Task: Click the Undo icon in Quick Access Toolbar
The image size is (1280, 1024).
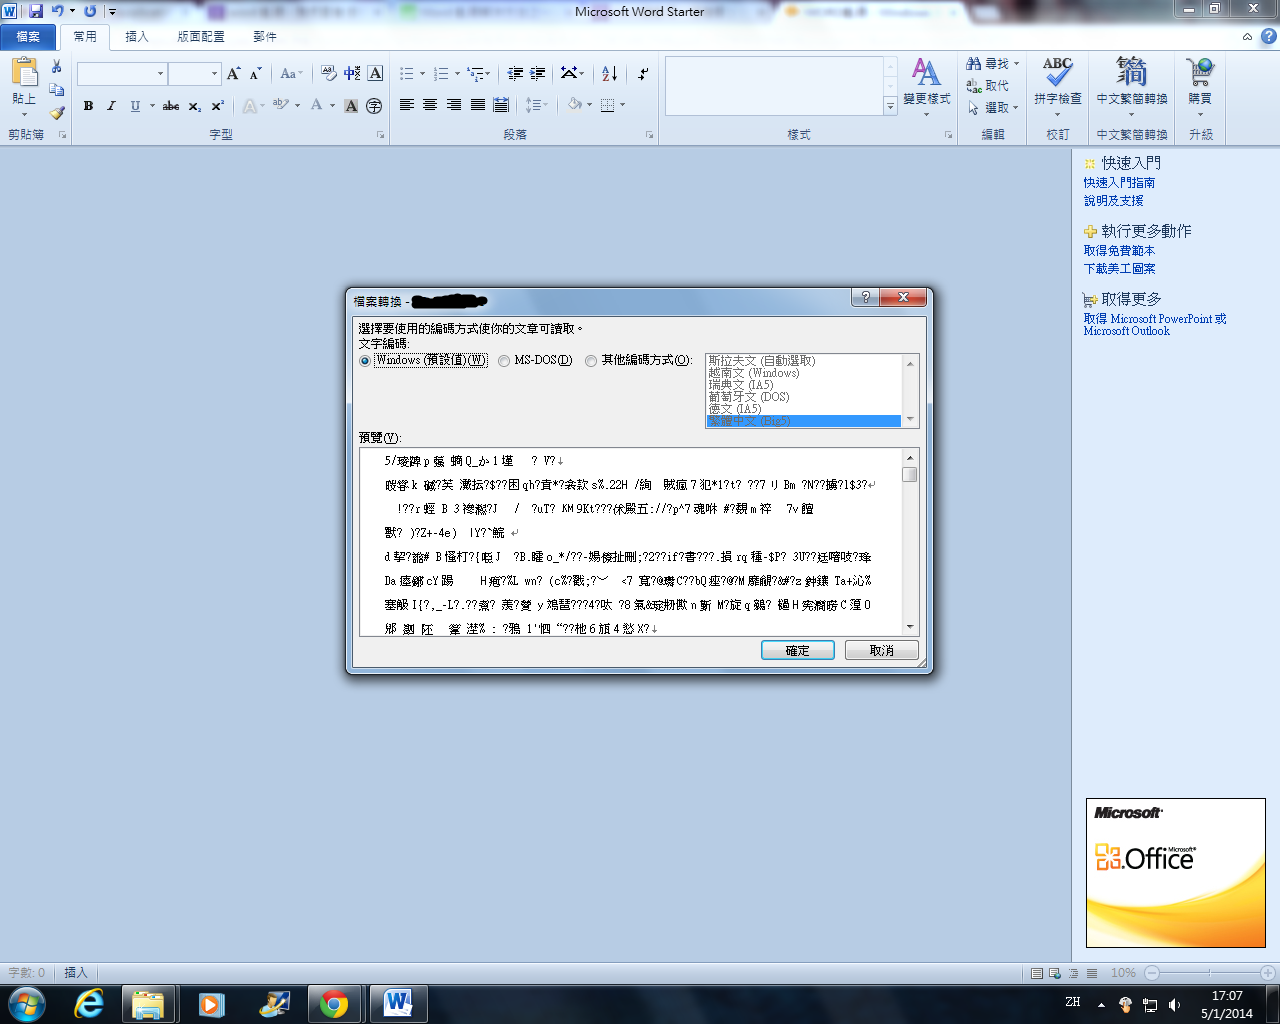Action: pos(58,11)
